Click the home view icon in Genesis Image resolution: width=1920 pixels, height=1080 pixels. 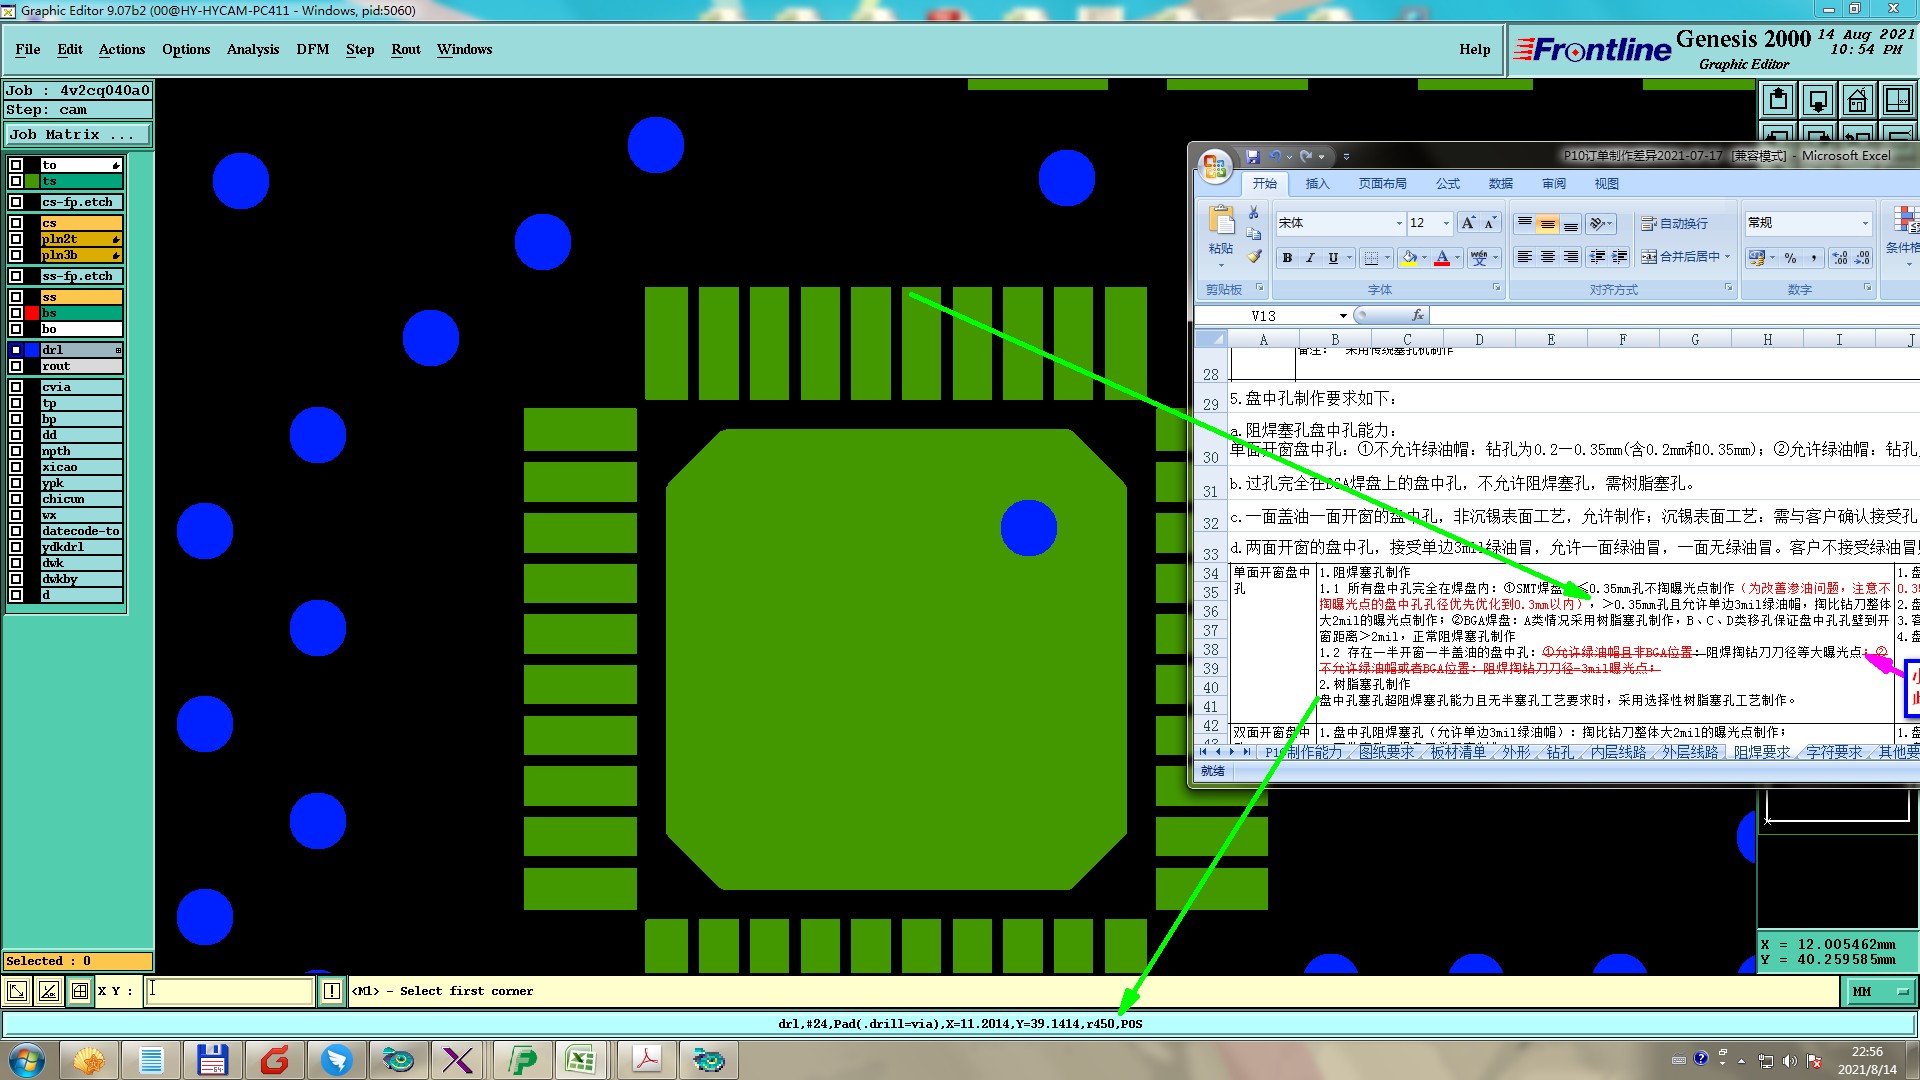pos(1857,100)
